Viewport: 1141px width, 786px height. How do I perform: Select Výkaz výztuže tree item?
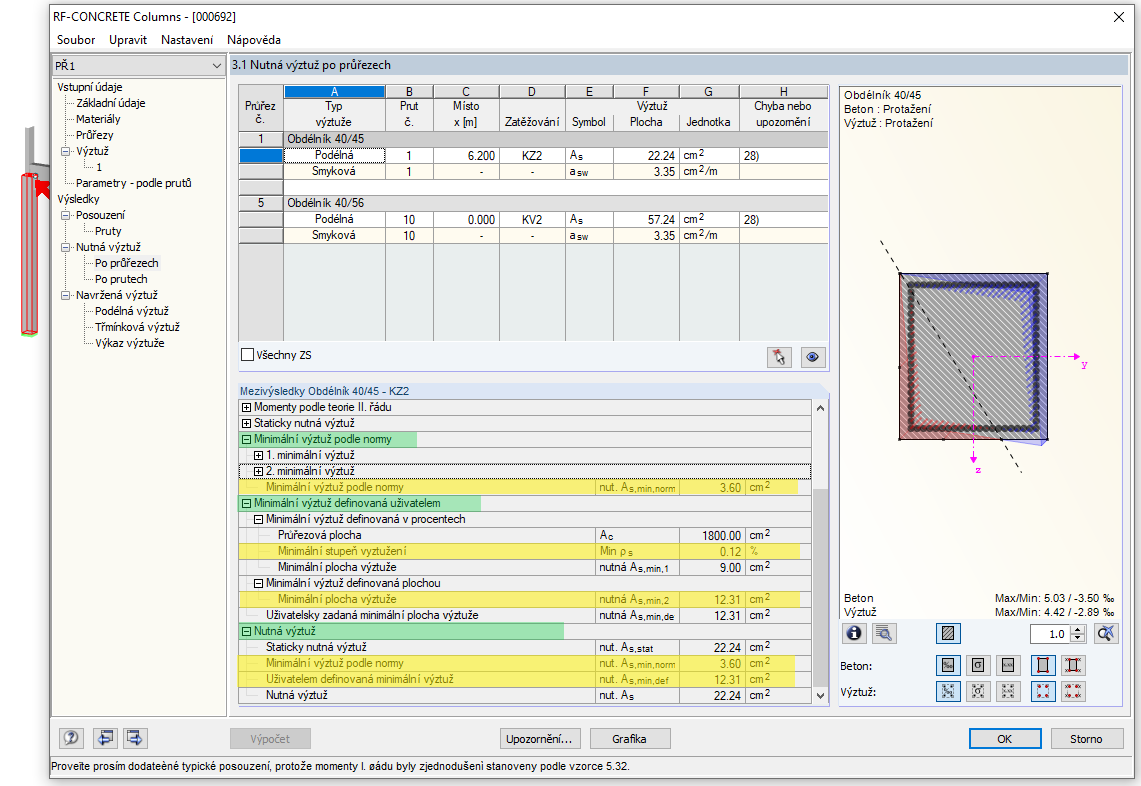click(130, 344)
